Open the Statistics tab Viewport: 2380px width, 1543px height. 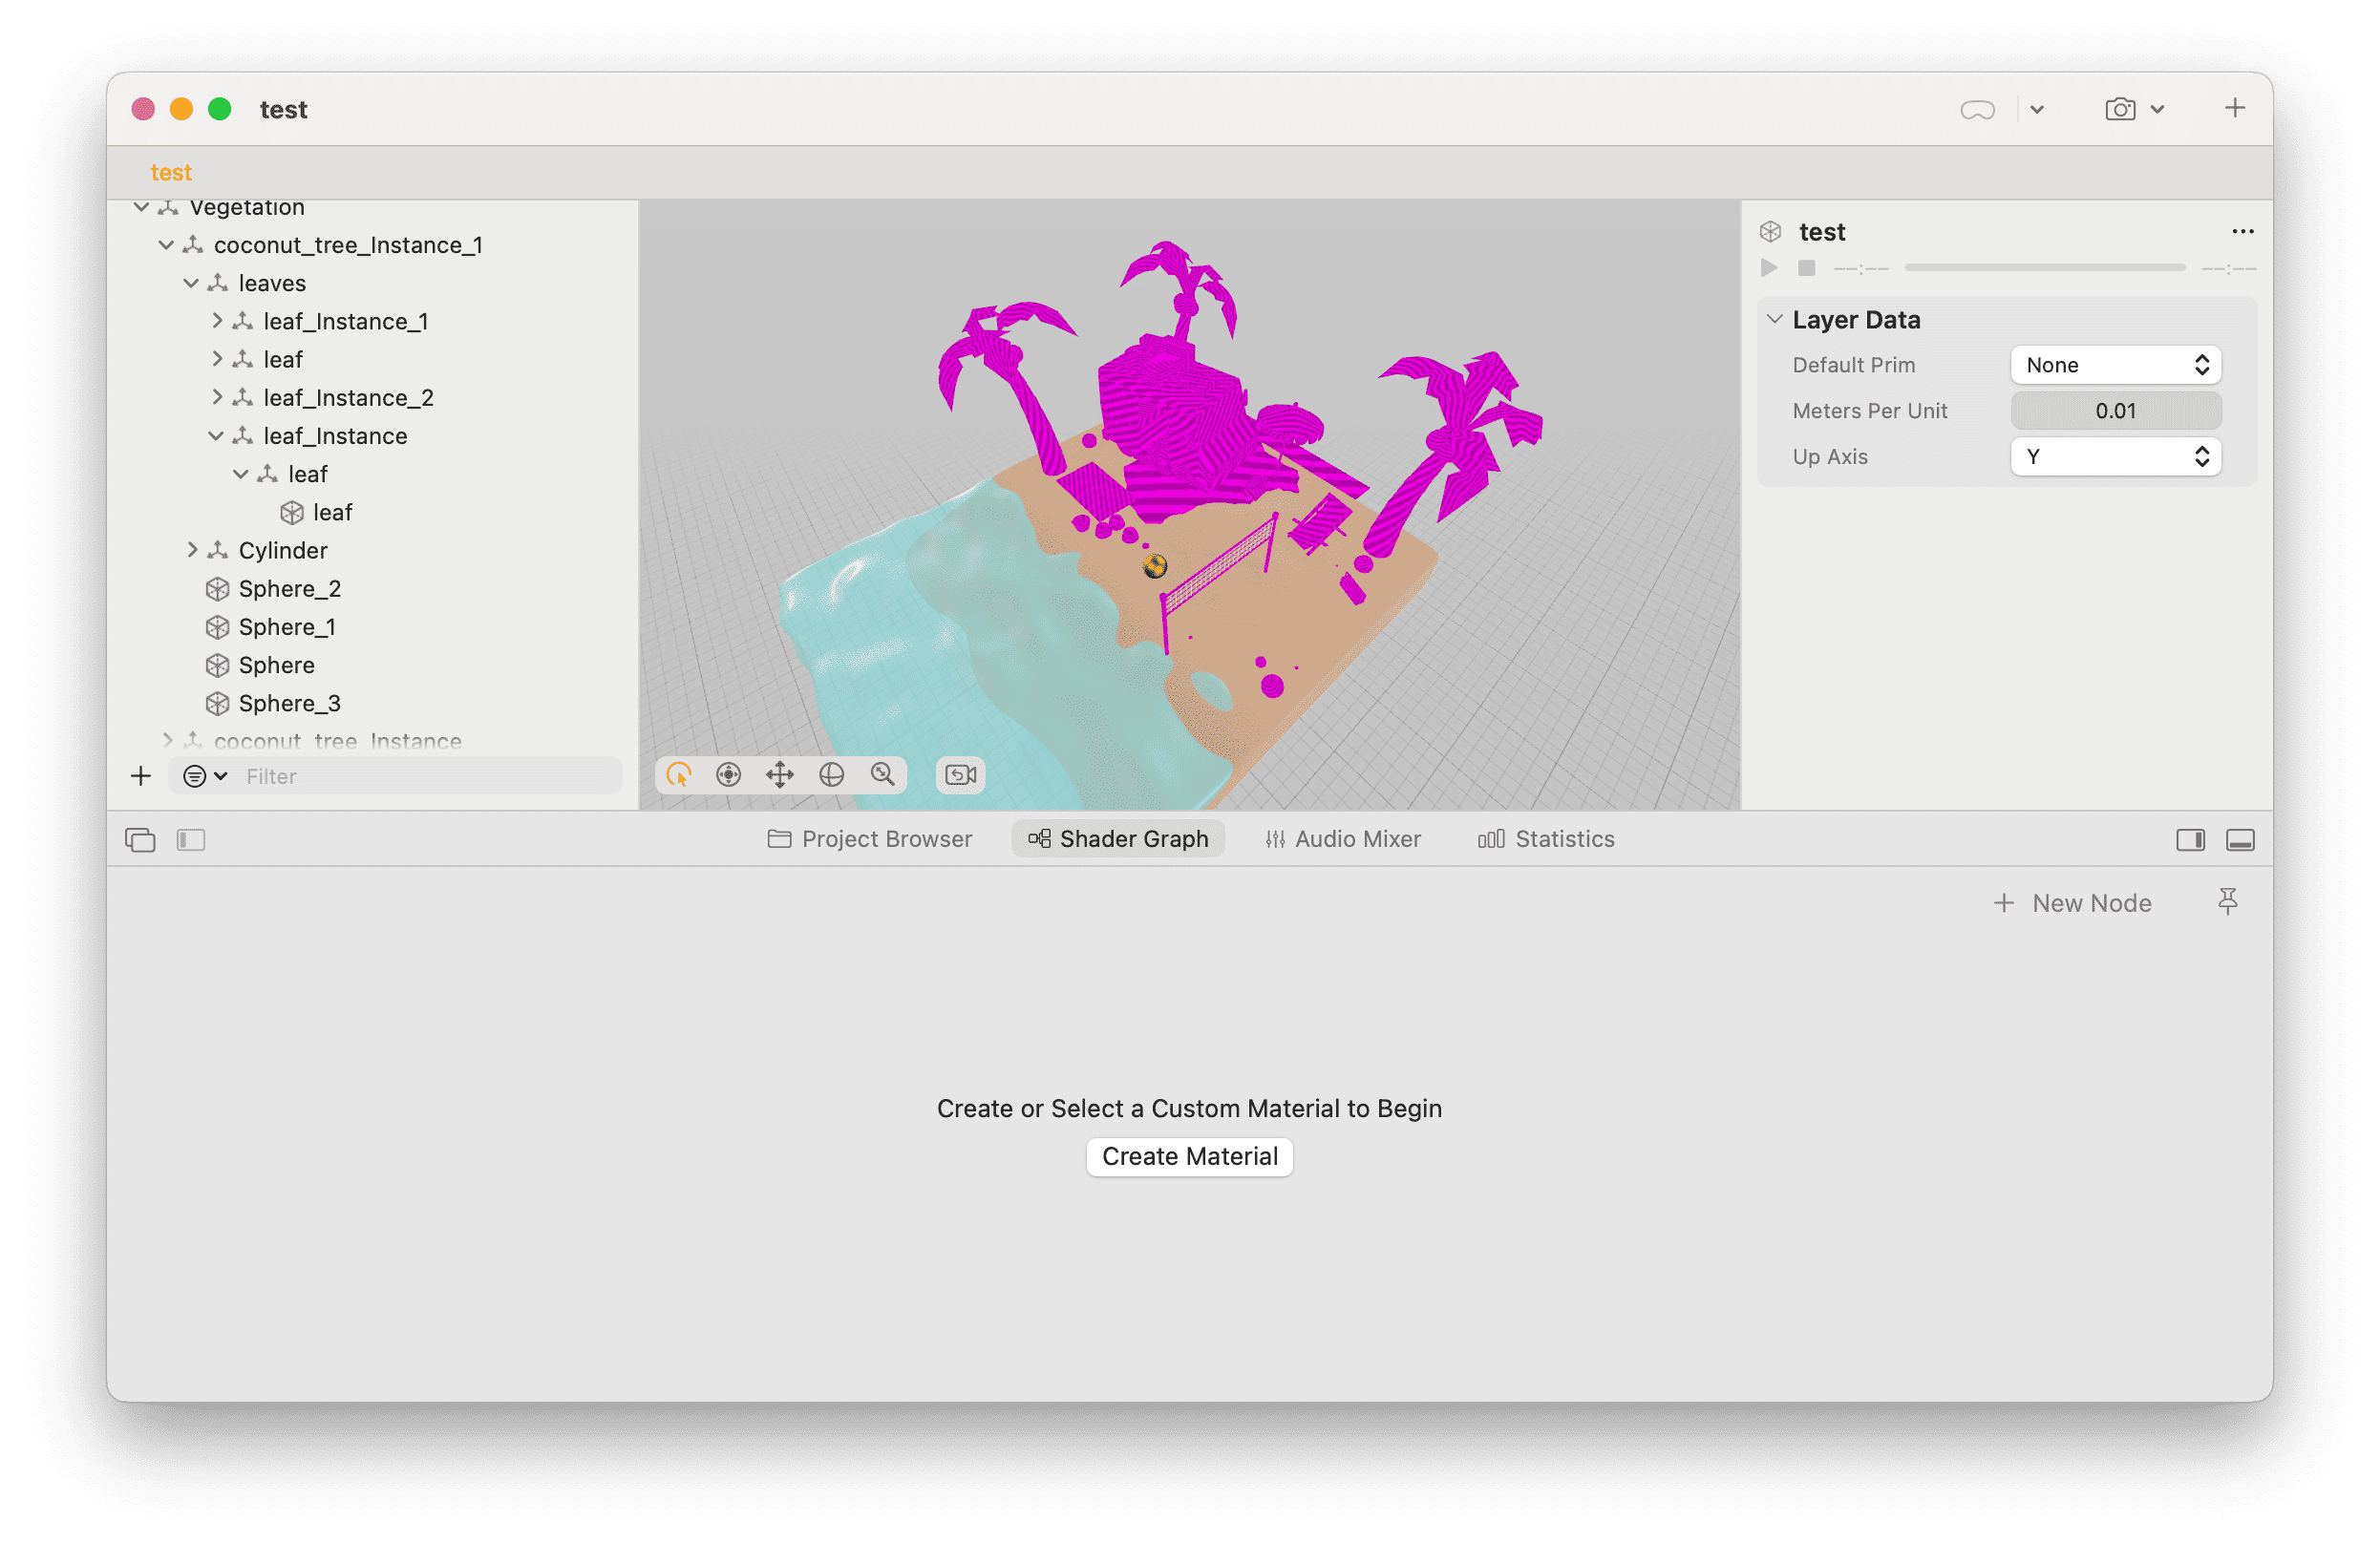click(1546, 839)
